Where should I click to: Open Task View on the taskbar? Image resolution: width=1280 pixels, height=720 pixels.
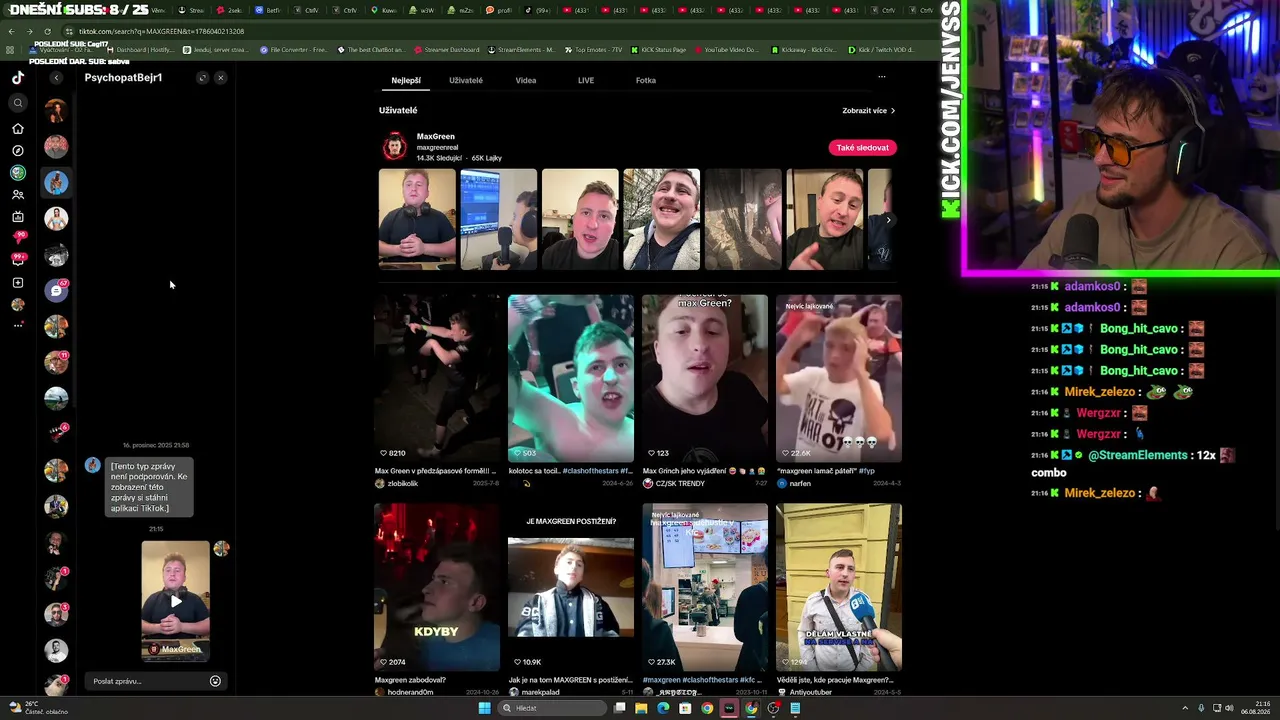tap(620, 708)
